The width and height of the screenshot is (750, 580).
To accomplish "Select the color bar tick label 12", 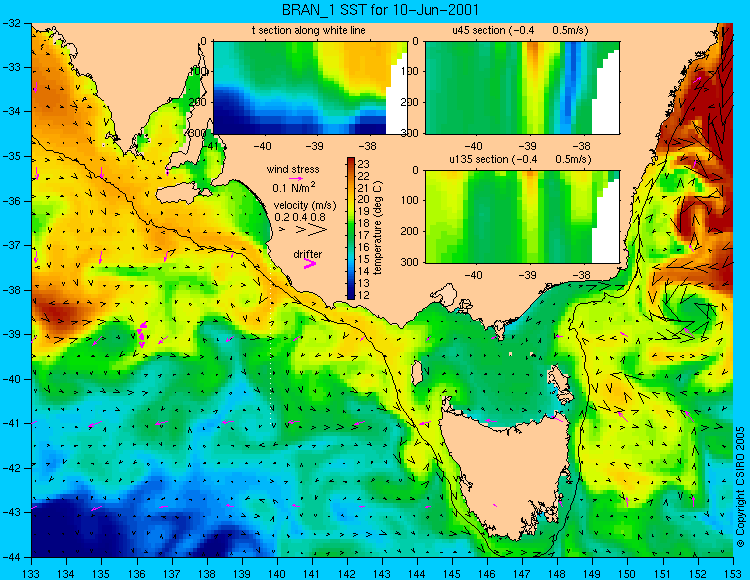I will 364,295.
